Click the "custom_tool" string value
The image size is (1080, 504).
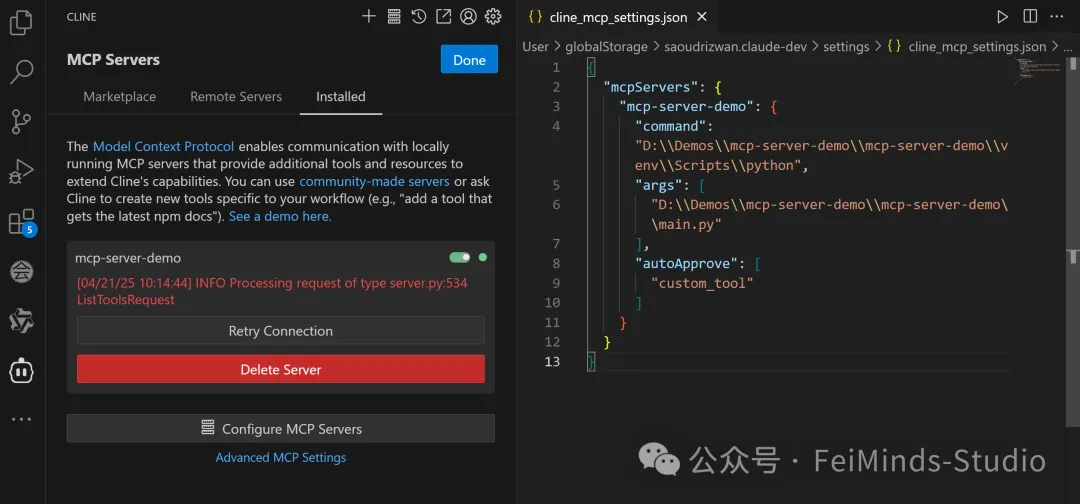[703, 283]
